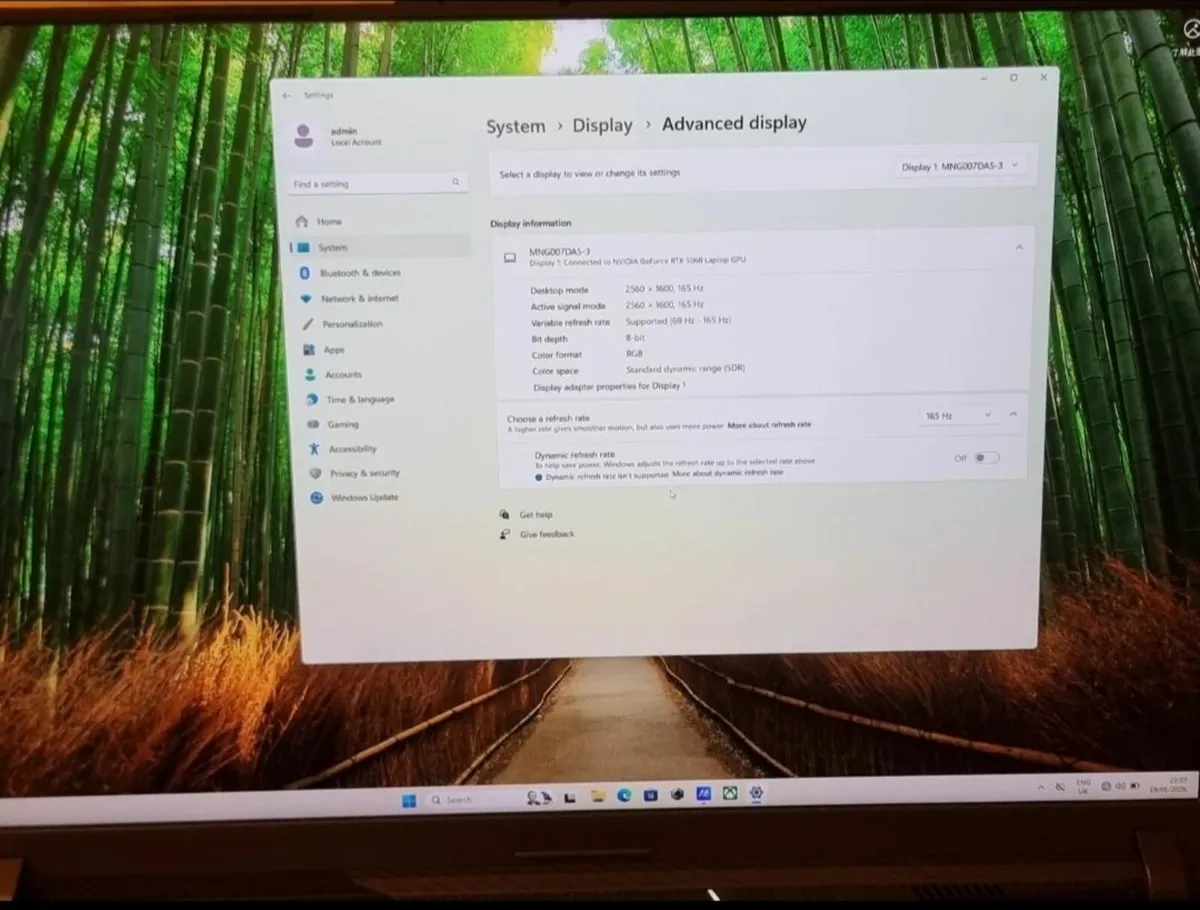Open the 165 Hz refresh rate dropdown
Viewport: 1200px width, 910px height.
(954, 414)
